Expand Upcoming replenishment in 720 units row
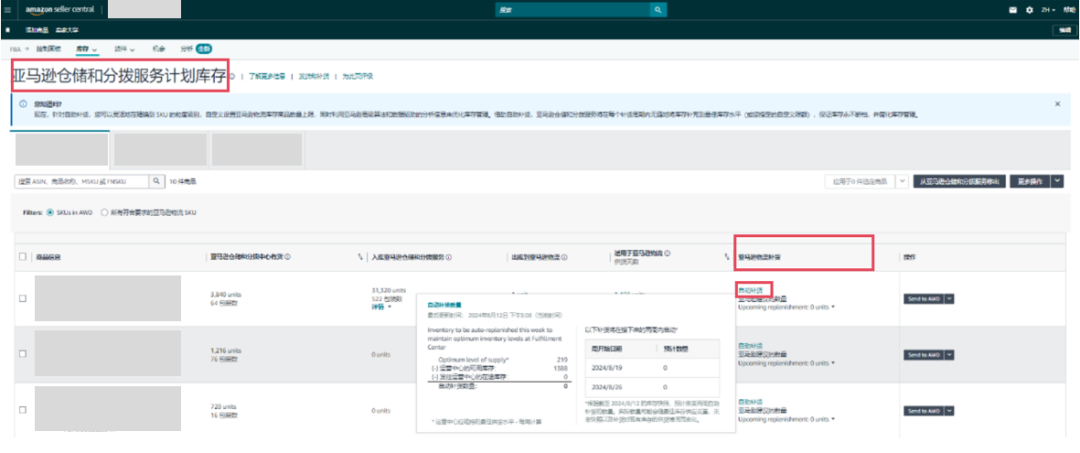The width and height of the screenshot is (1080, 453). coord(786,417)
